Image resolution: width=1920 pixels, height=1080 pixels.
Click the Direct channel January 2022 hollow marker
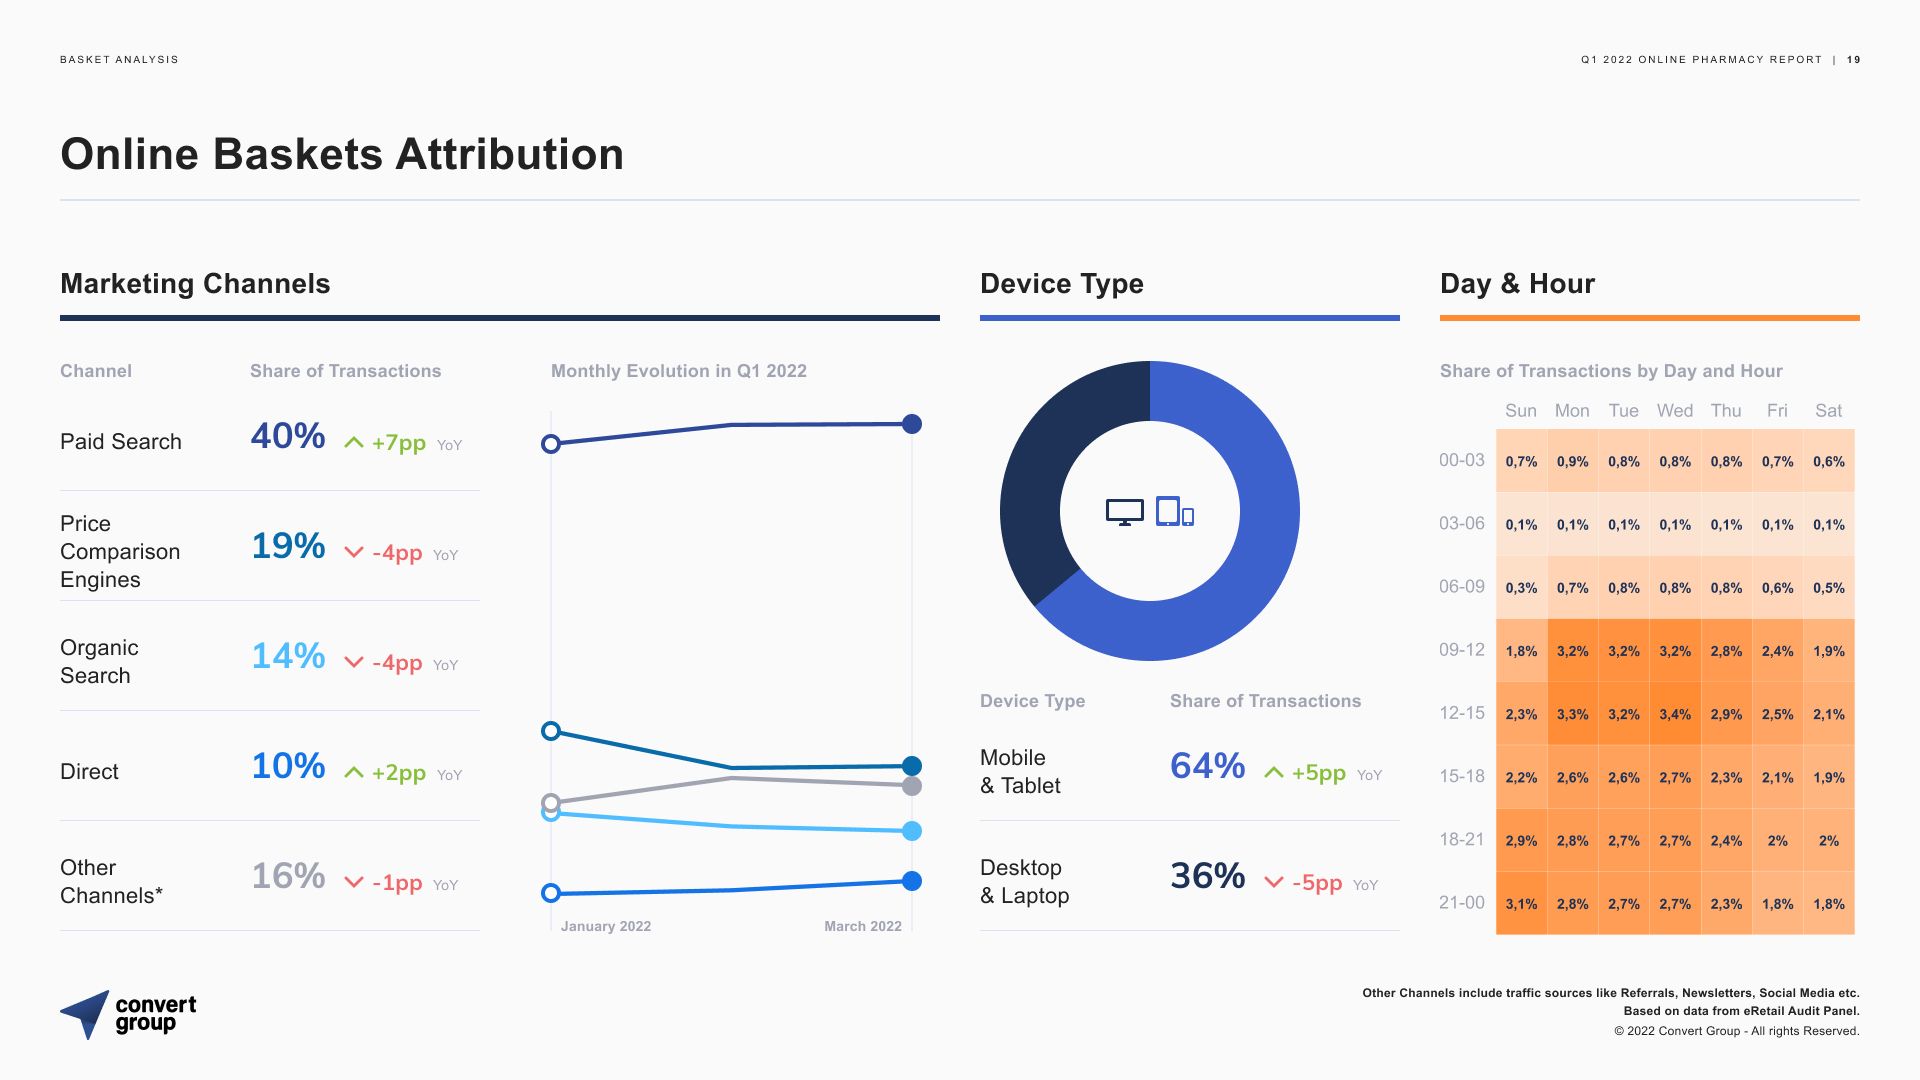[x=550, y=893]
